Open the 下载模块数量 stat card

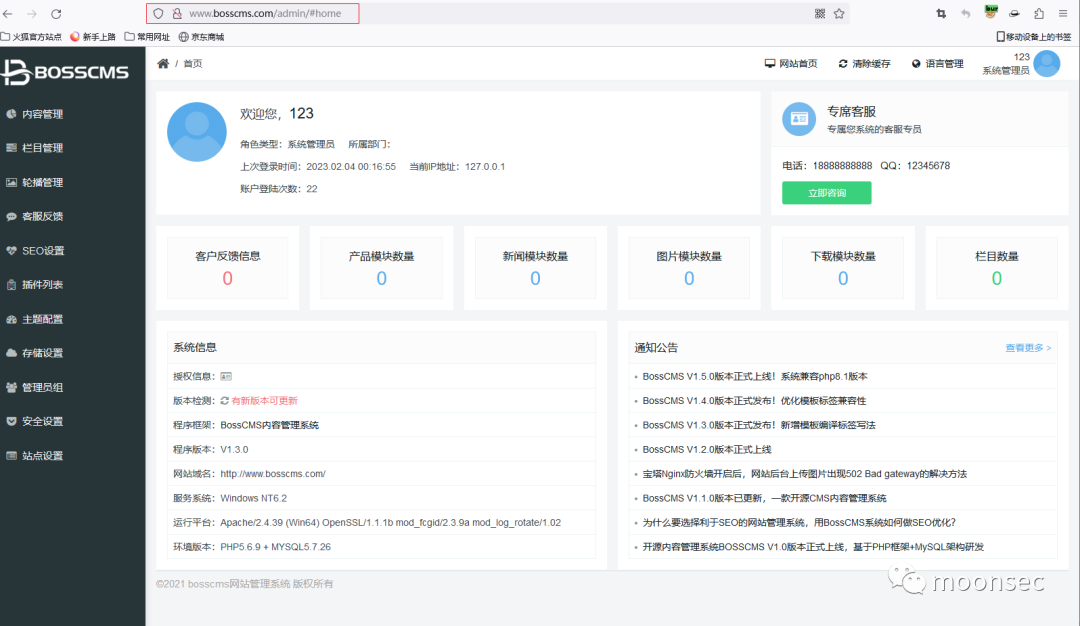843,268
